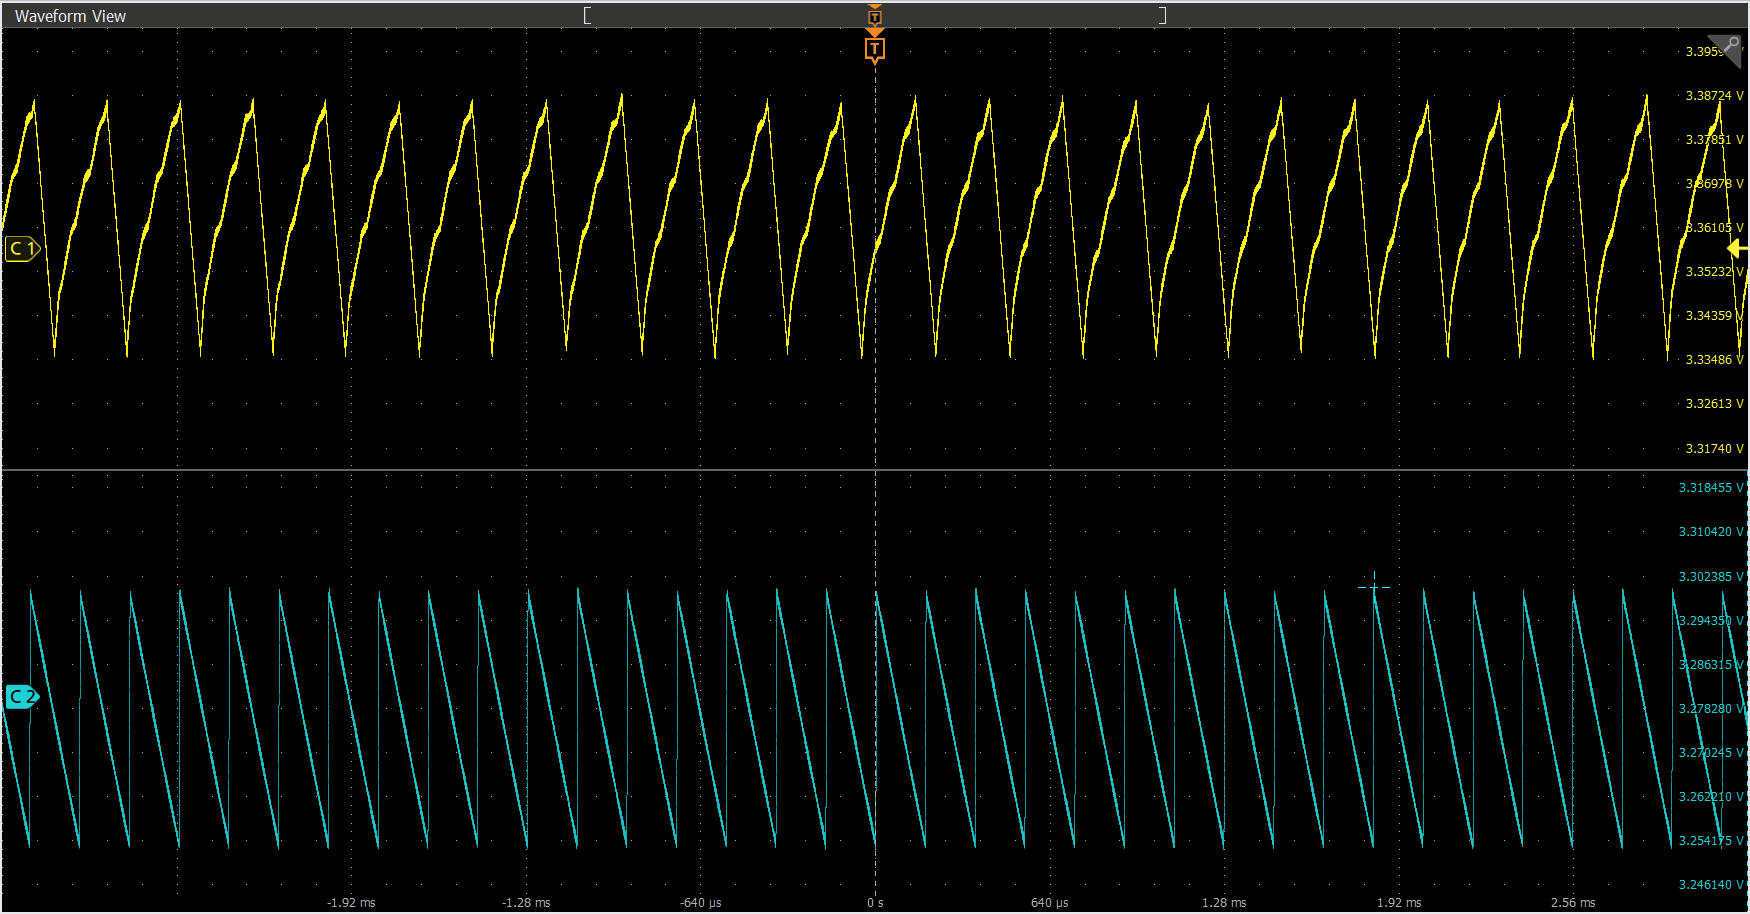Select the yellow C1 channel badge

[x=22, y=249]
